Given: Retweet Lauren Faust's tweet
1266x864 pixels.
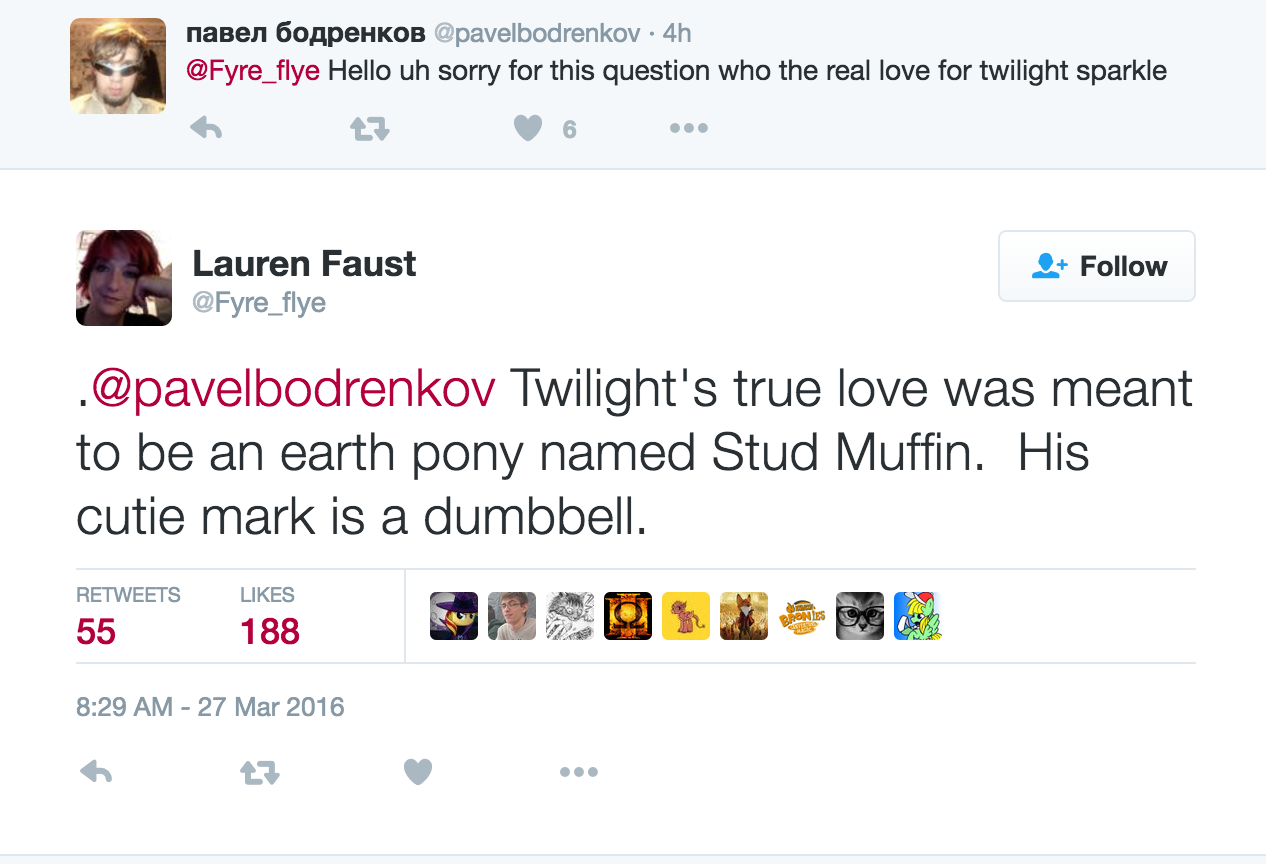Looking at the screenshot, I should click(260, 771).
